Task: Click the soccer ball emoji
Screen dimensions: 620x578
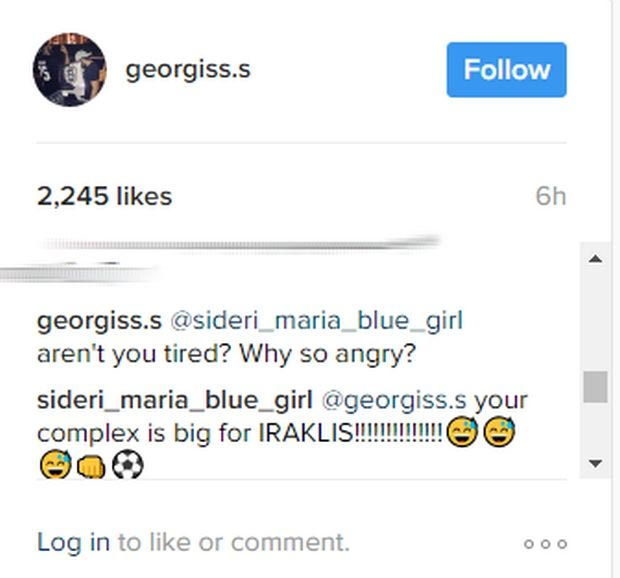Action: coord(129,466)
